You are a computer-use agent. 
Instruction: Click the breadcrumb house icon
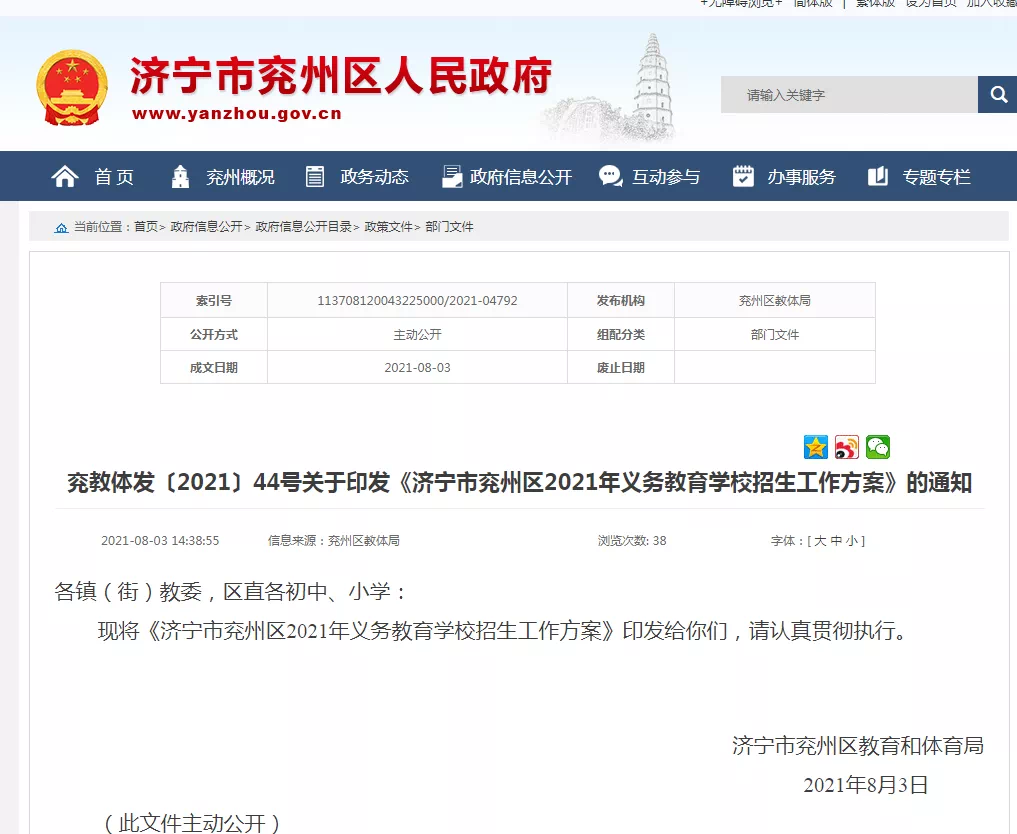[61, 228]
